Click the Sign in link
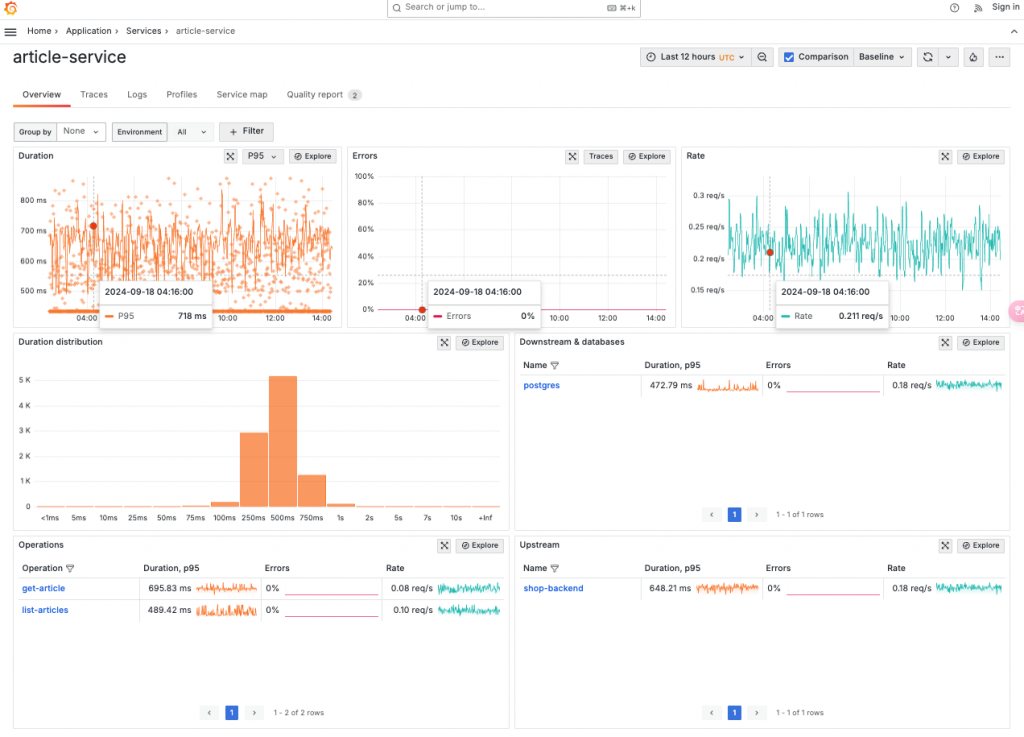Screen dimensions: 1024x737 click(x=1005, y=7)
